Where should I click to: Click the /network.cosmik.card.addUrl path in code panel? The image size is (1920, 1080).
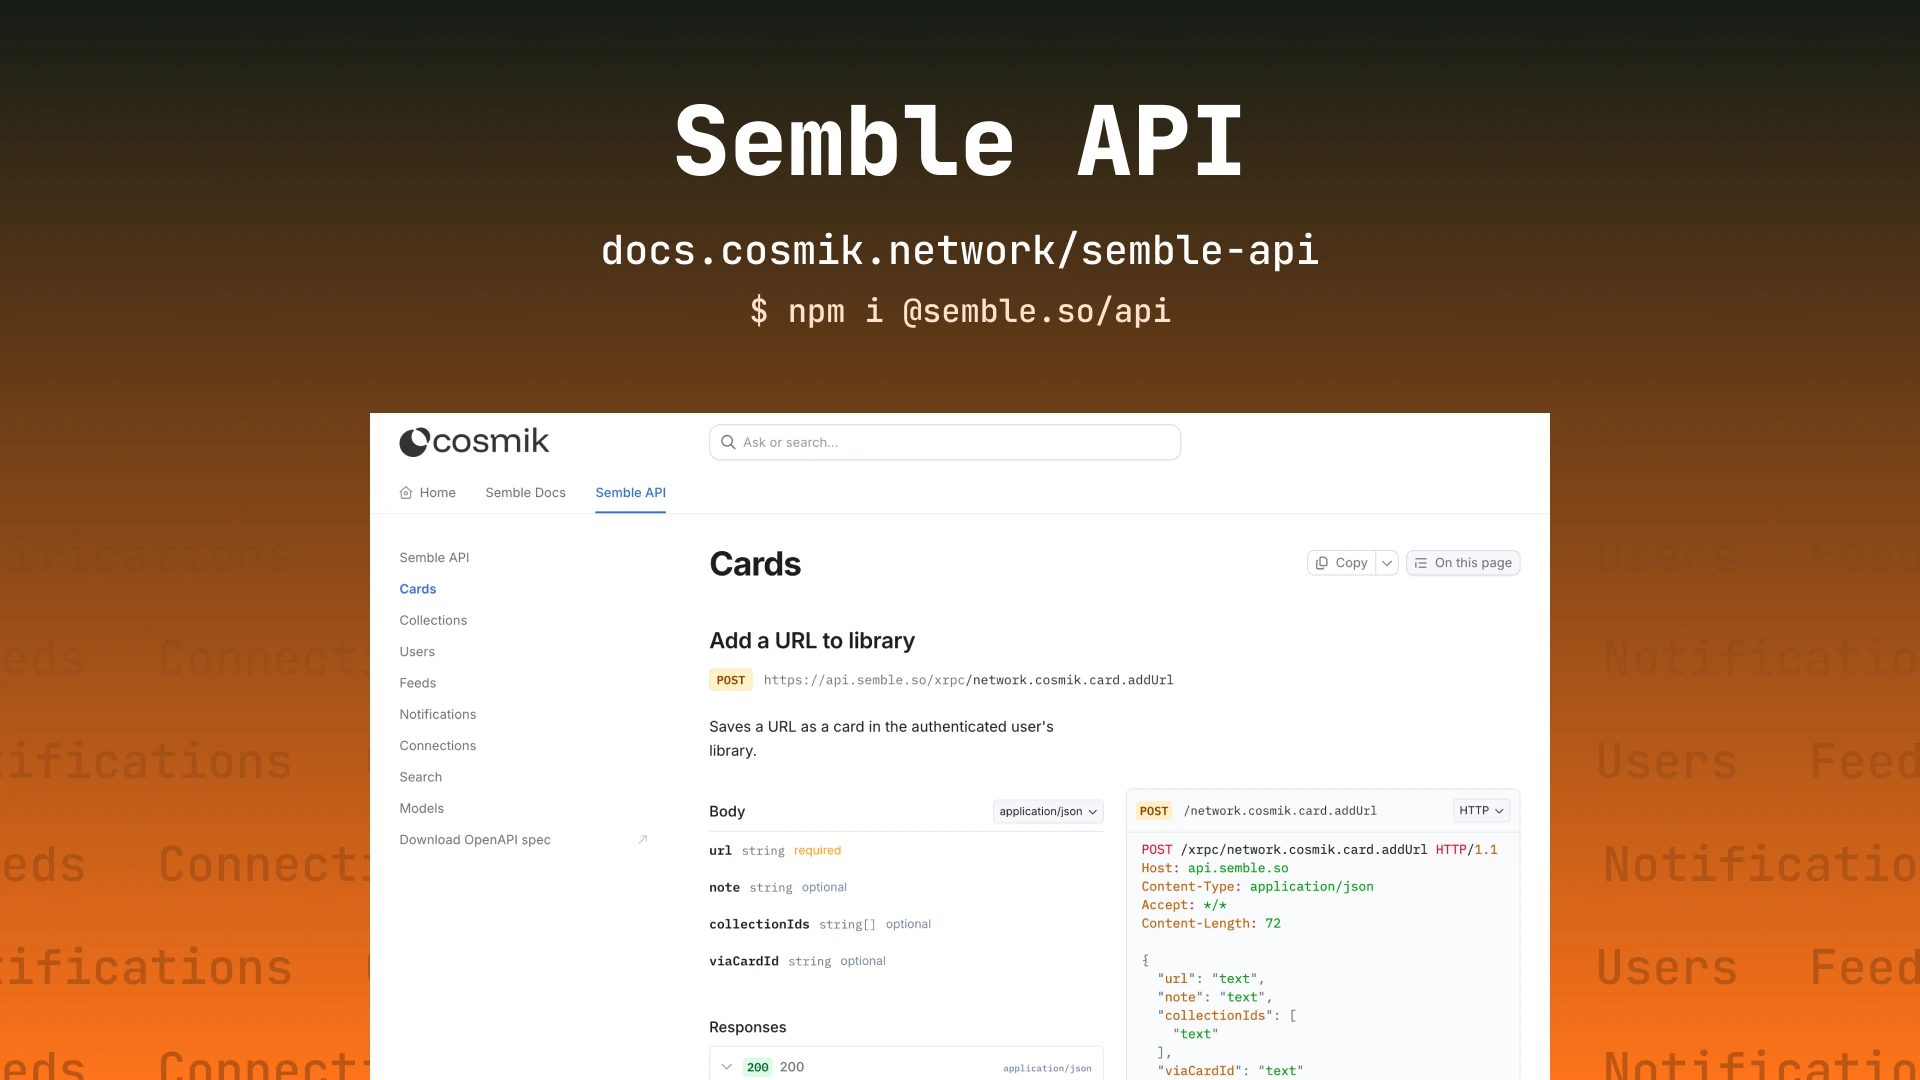[1281, 811]
